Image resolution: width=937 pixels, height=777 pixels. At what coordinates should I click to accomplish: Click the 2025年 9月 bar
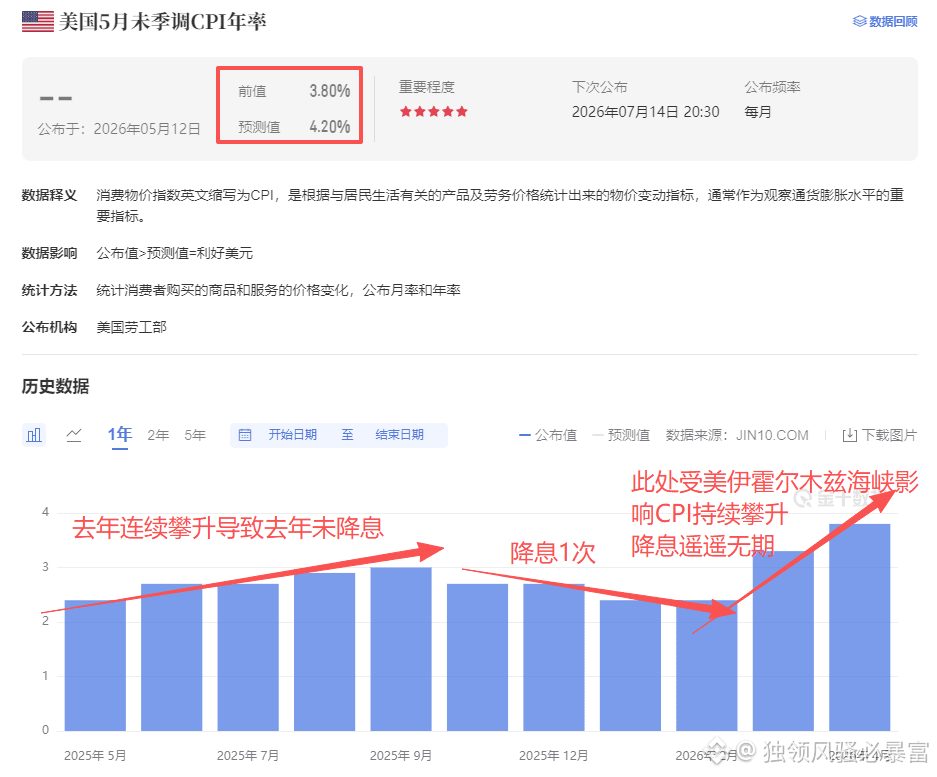(401, 649)
